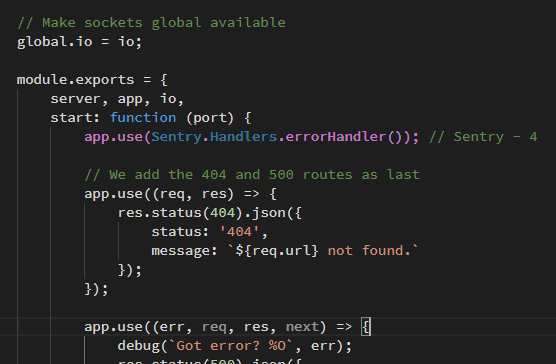Click the '// Sentry - 4' comment
Screen dimensions: 556x364
click(x=483, y=137)
